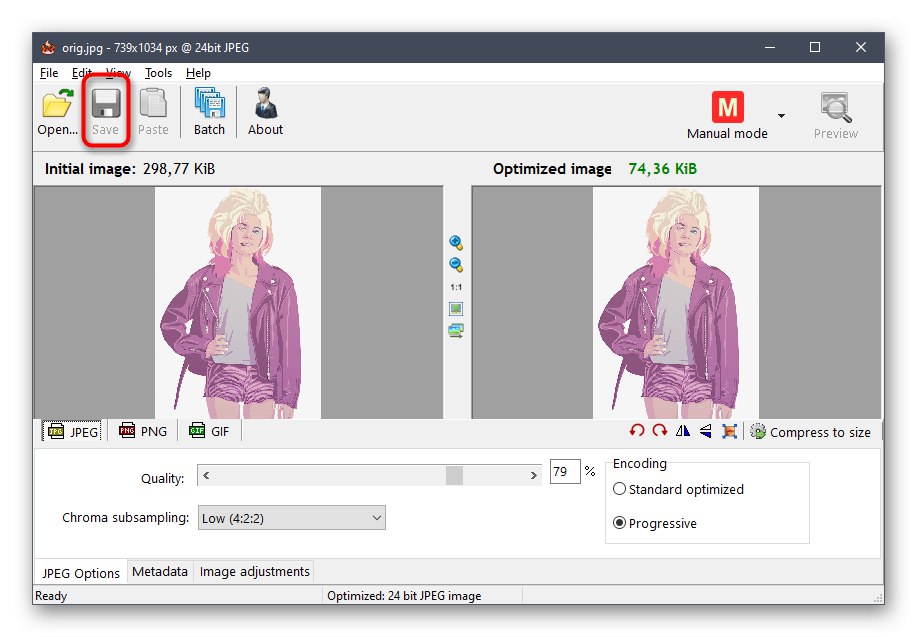Click the 74,36 KiB optimized size value
Screen dimensions: 917x637
coord(663,169)
